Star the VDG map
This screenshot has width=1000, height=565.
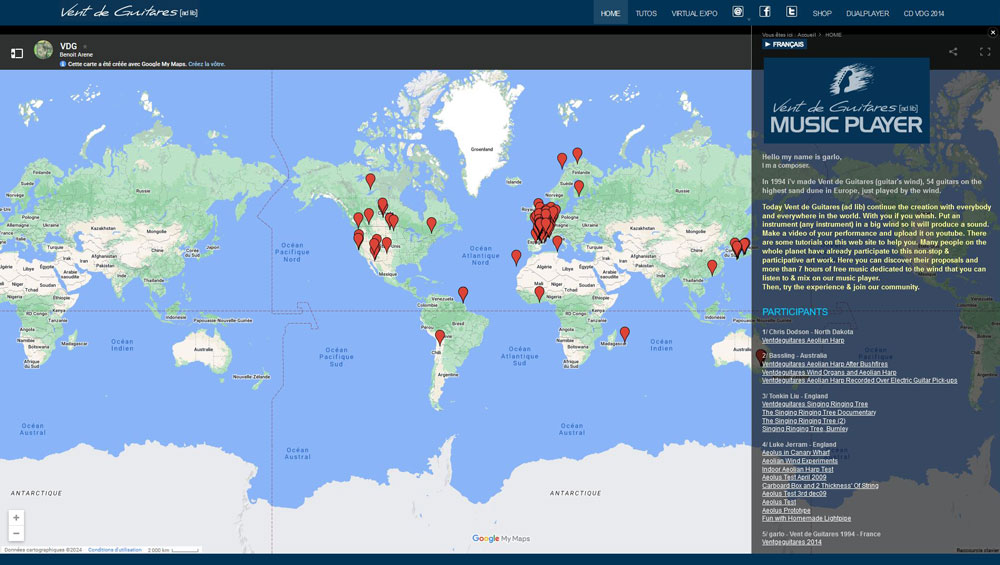tap(85, 47)
